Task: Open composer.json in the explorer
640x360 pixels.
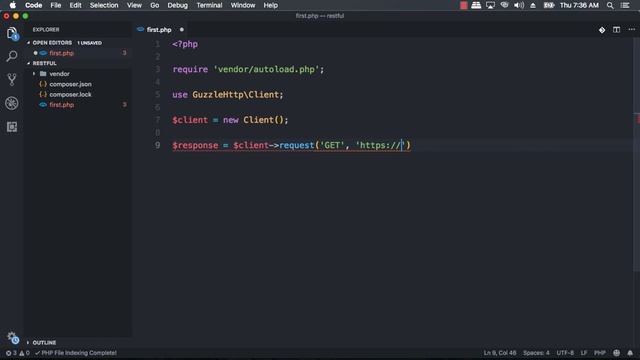Action: click(x=70, y=84)
